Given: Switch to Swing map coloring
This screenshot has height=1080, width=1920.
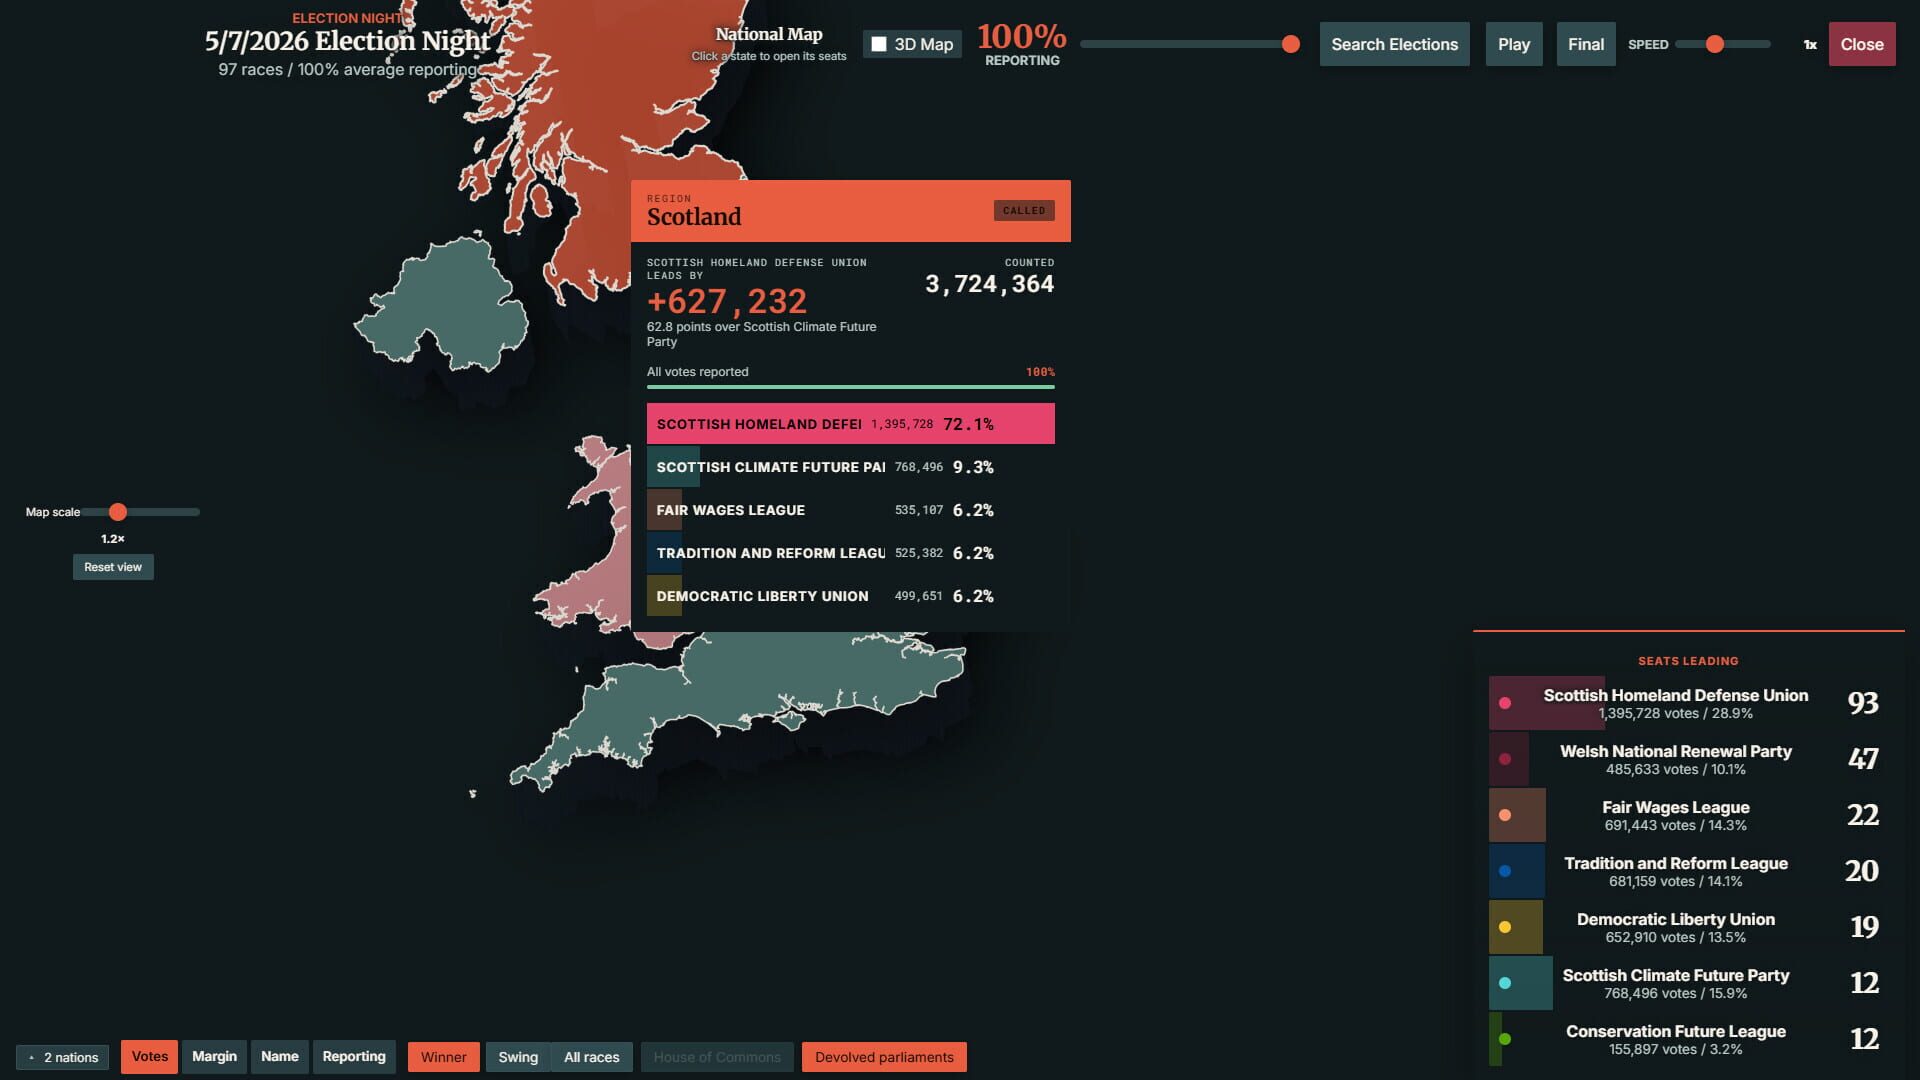Looking at the screenshot, I should pos(518,1057).
